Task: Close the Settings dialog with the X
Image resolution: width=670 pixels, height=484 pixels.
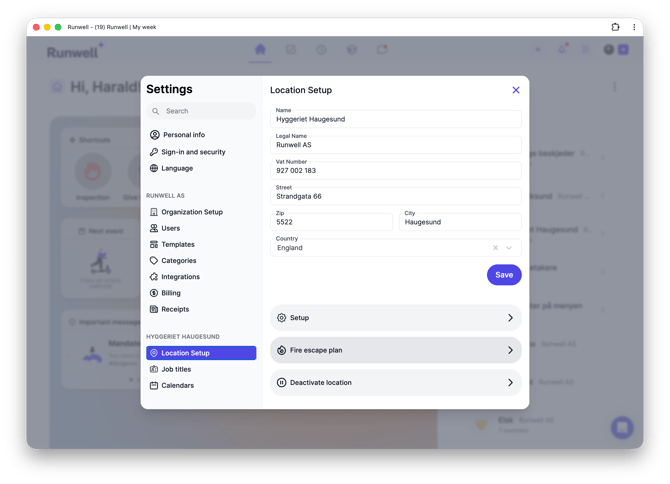Action: tap(516, 90)
